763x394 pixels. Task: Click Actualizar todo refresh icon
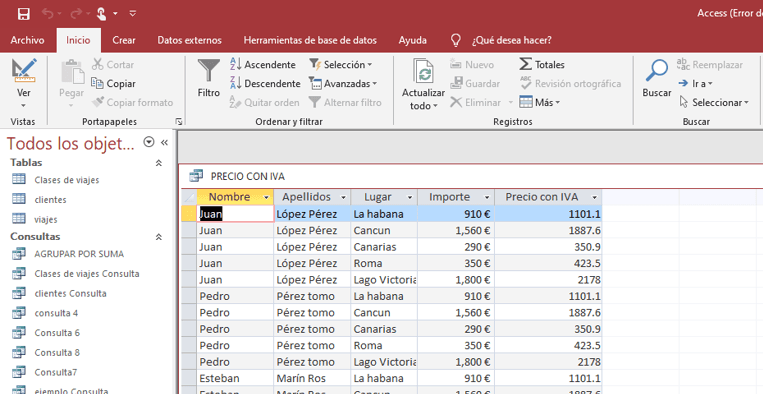click(423, 72)
